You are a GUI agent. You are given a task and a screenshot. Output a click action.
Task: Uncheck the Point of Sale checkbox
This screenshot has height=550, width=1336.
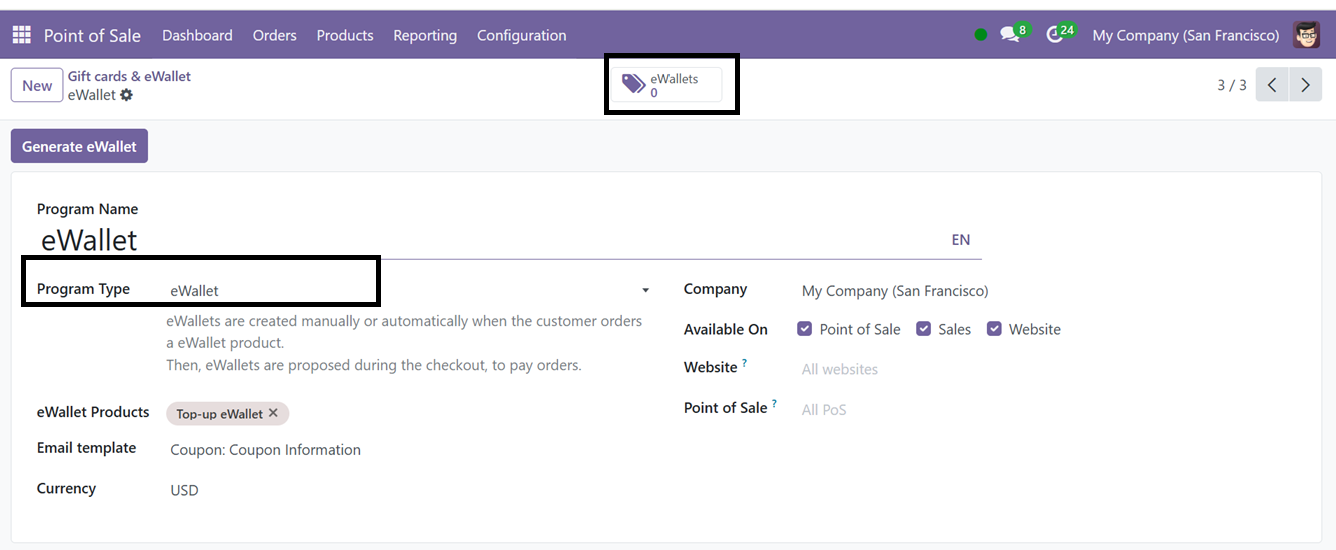tap(805, 329)
